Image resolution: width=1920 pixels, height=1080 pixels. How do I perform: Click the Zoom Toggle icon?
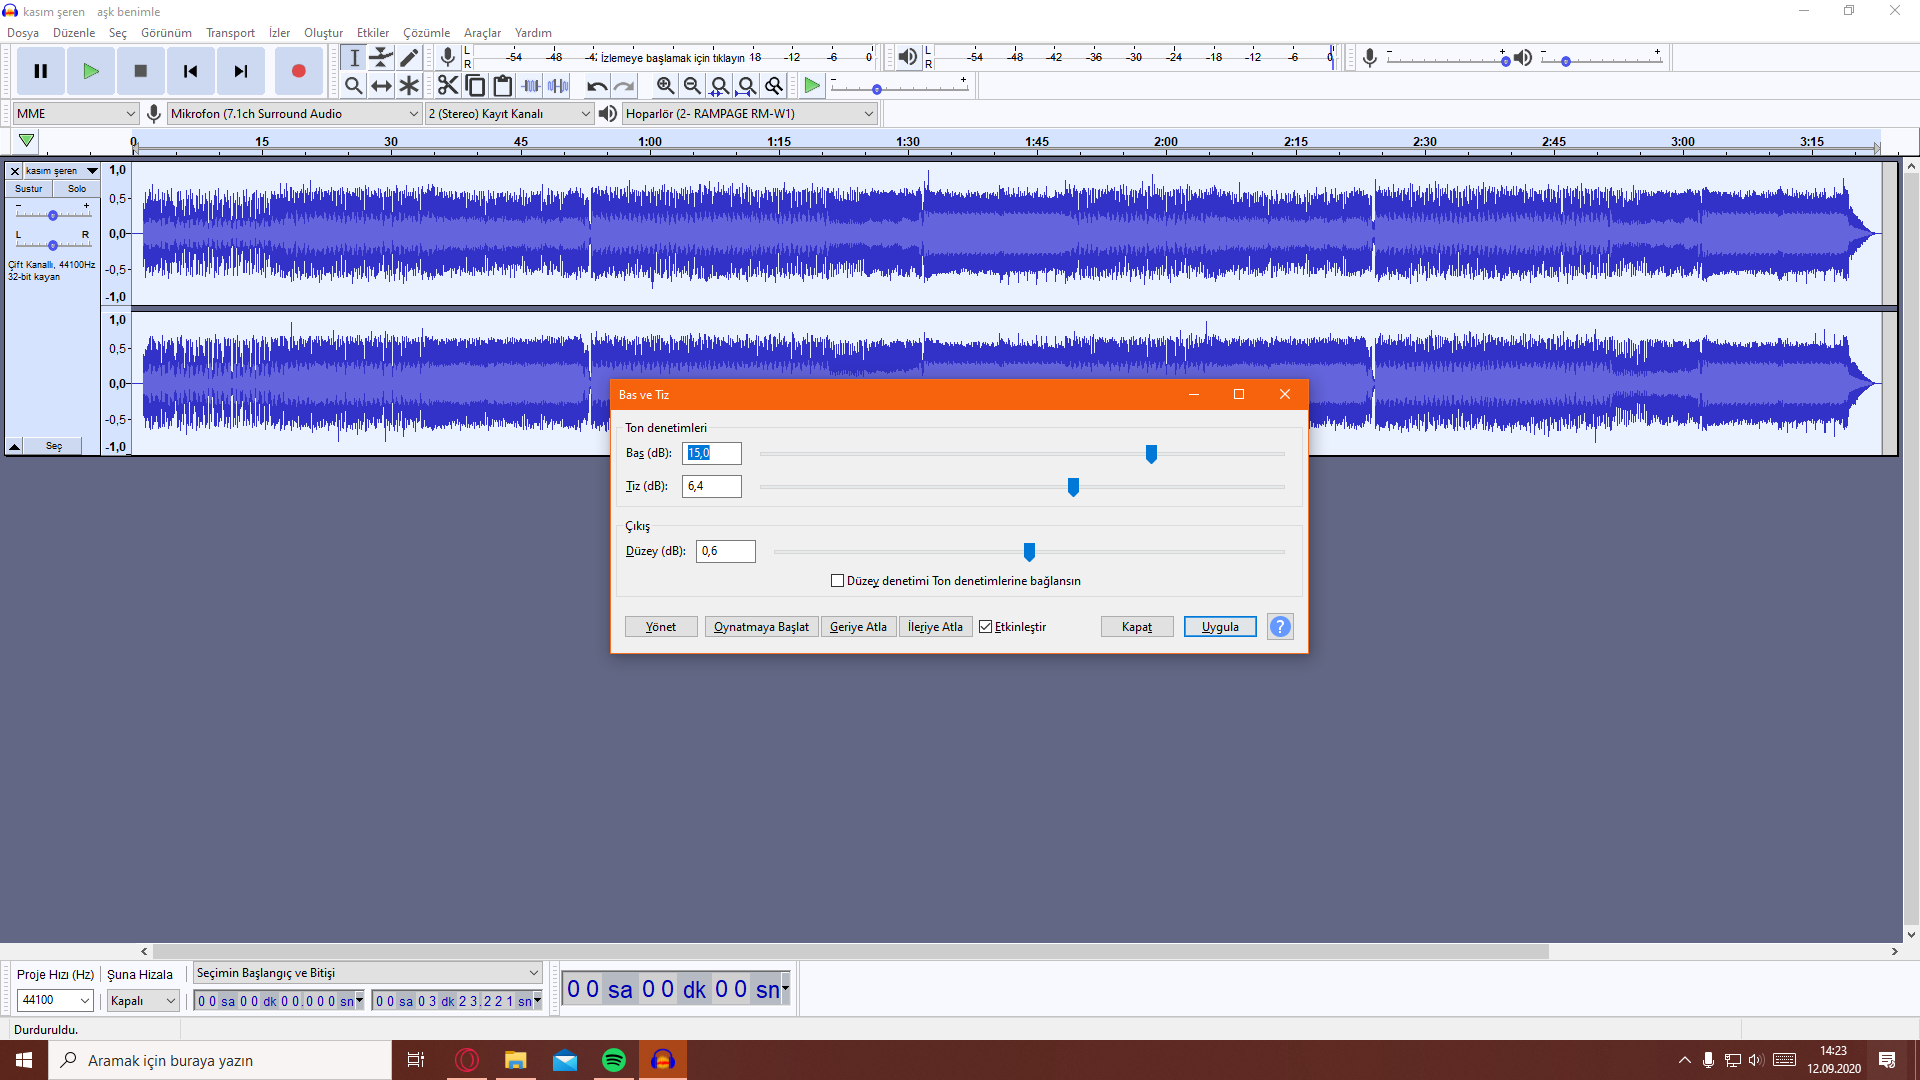pos(774,86)
